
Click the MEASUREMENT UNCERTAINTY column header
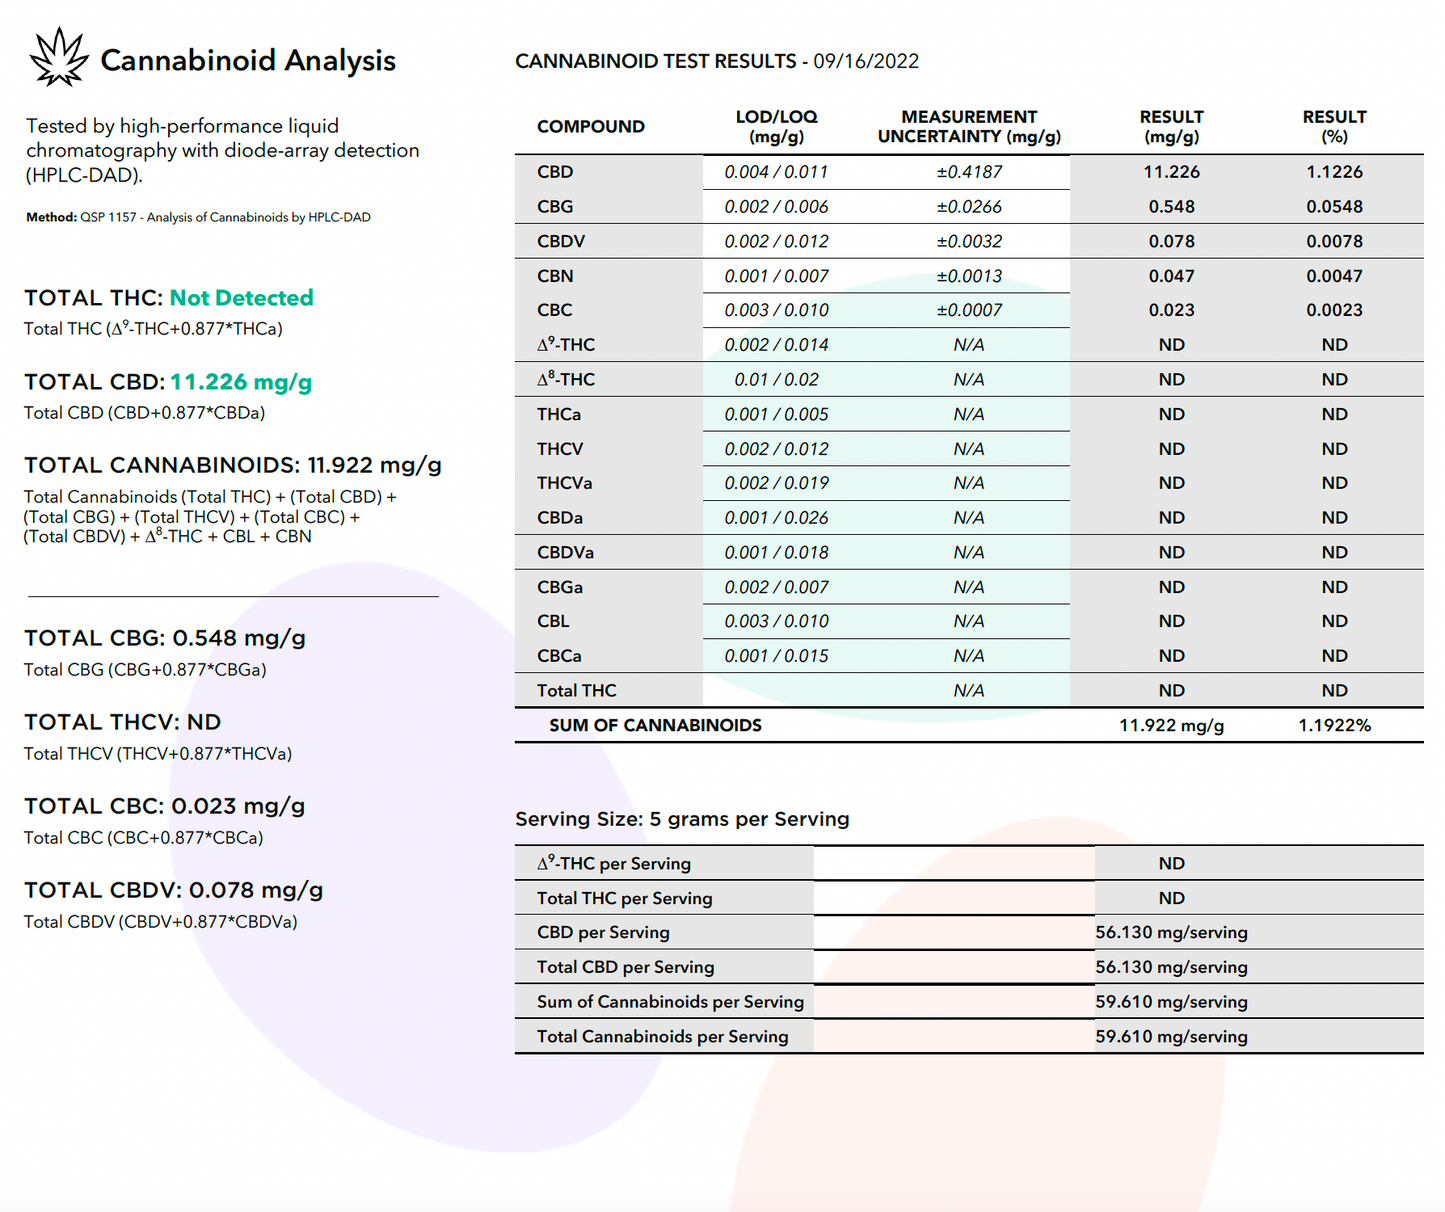(969, 127)
